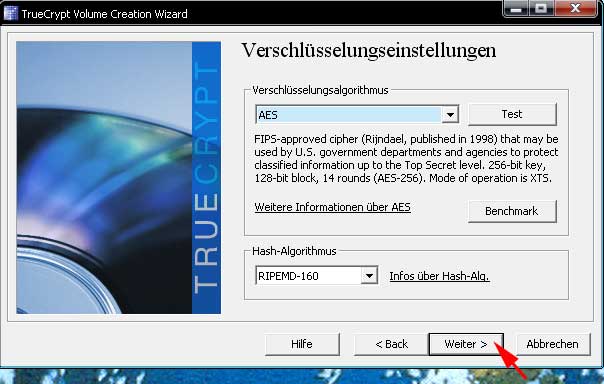Click the FIPS-approved cipher description text

(x=406, y=158)
